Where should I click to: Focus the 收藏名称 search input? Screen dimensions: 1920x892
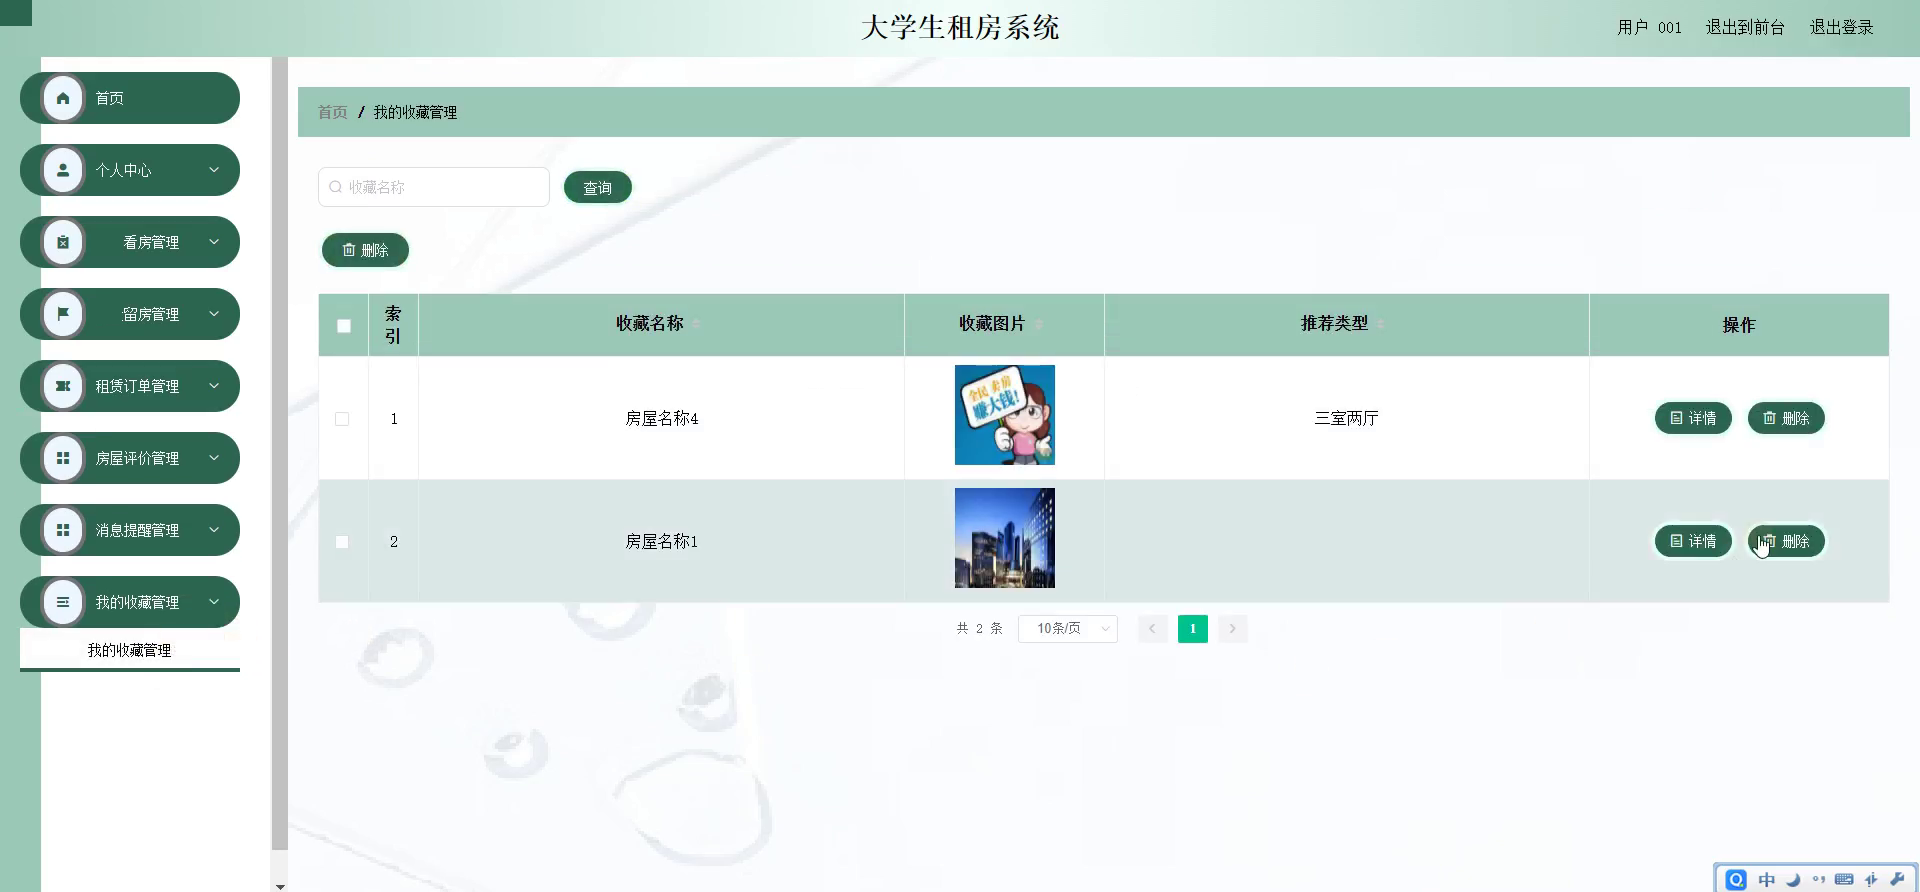click(x=434, y=187)
